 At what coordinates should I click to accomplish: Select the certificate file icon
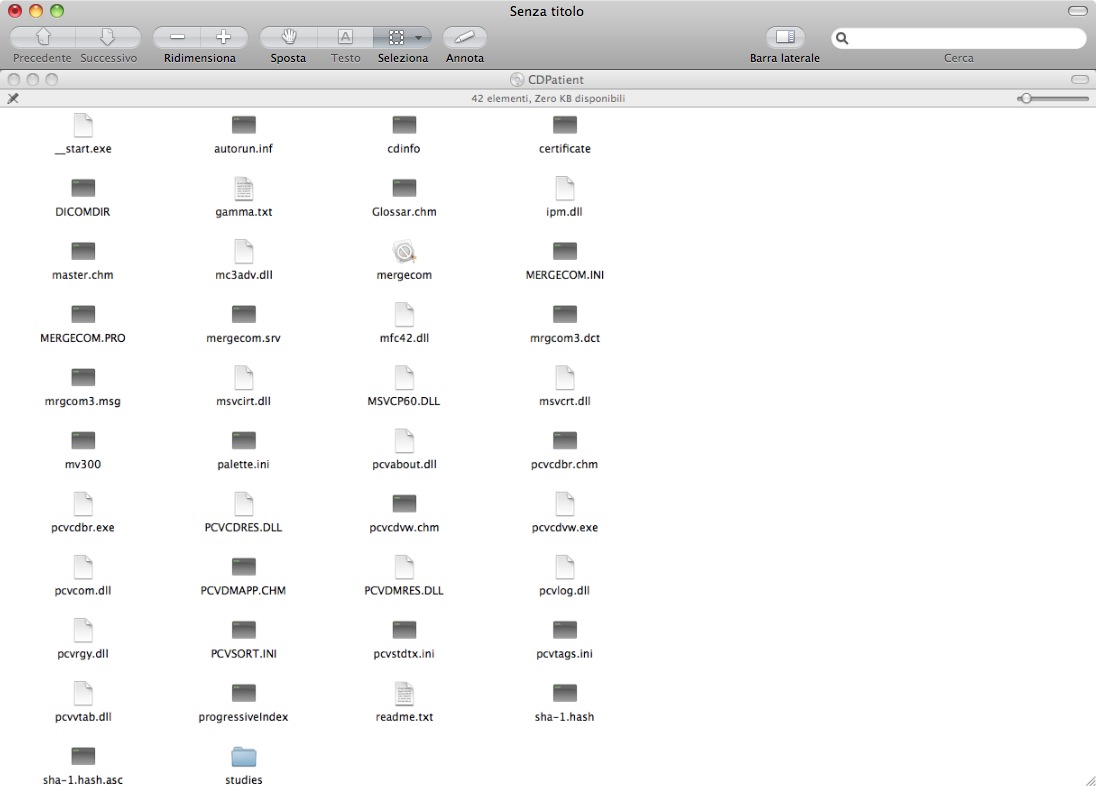[565, 125]
